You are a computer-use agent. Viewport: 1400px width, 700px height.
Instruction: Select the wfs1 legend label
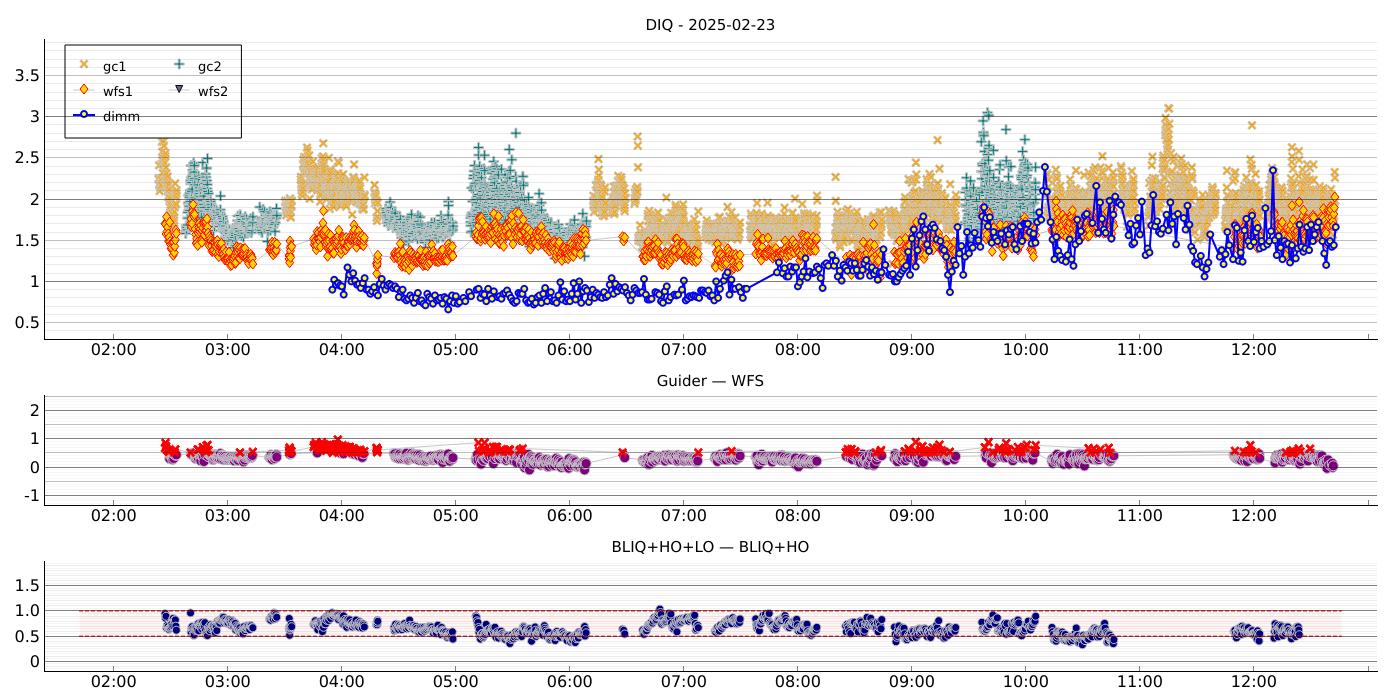click(117, 91)
